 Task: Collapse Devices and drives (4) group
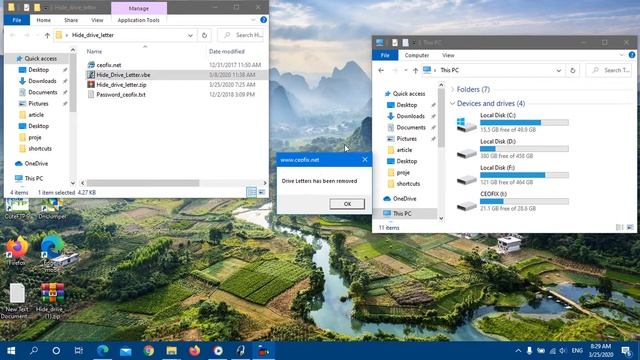[452, 104]
